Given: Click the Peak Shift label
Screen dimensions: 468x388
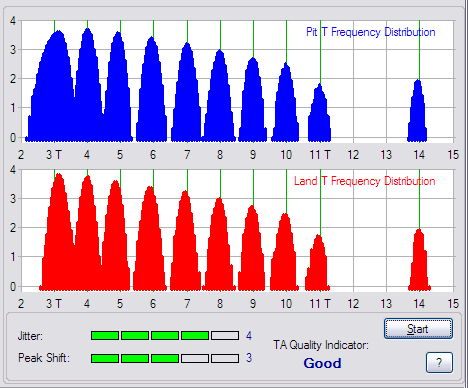Looking at the screenshot, I should point(44,358).
